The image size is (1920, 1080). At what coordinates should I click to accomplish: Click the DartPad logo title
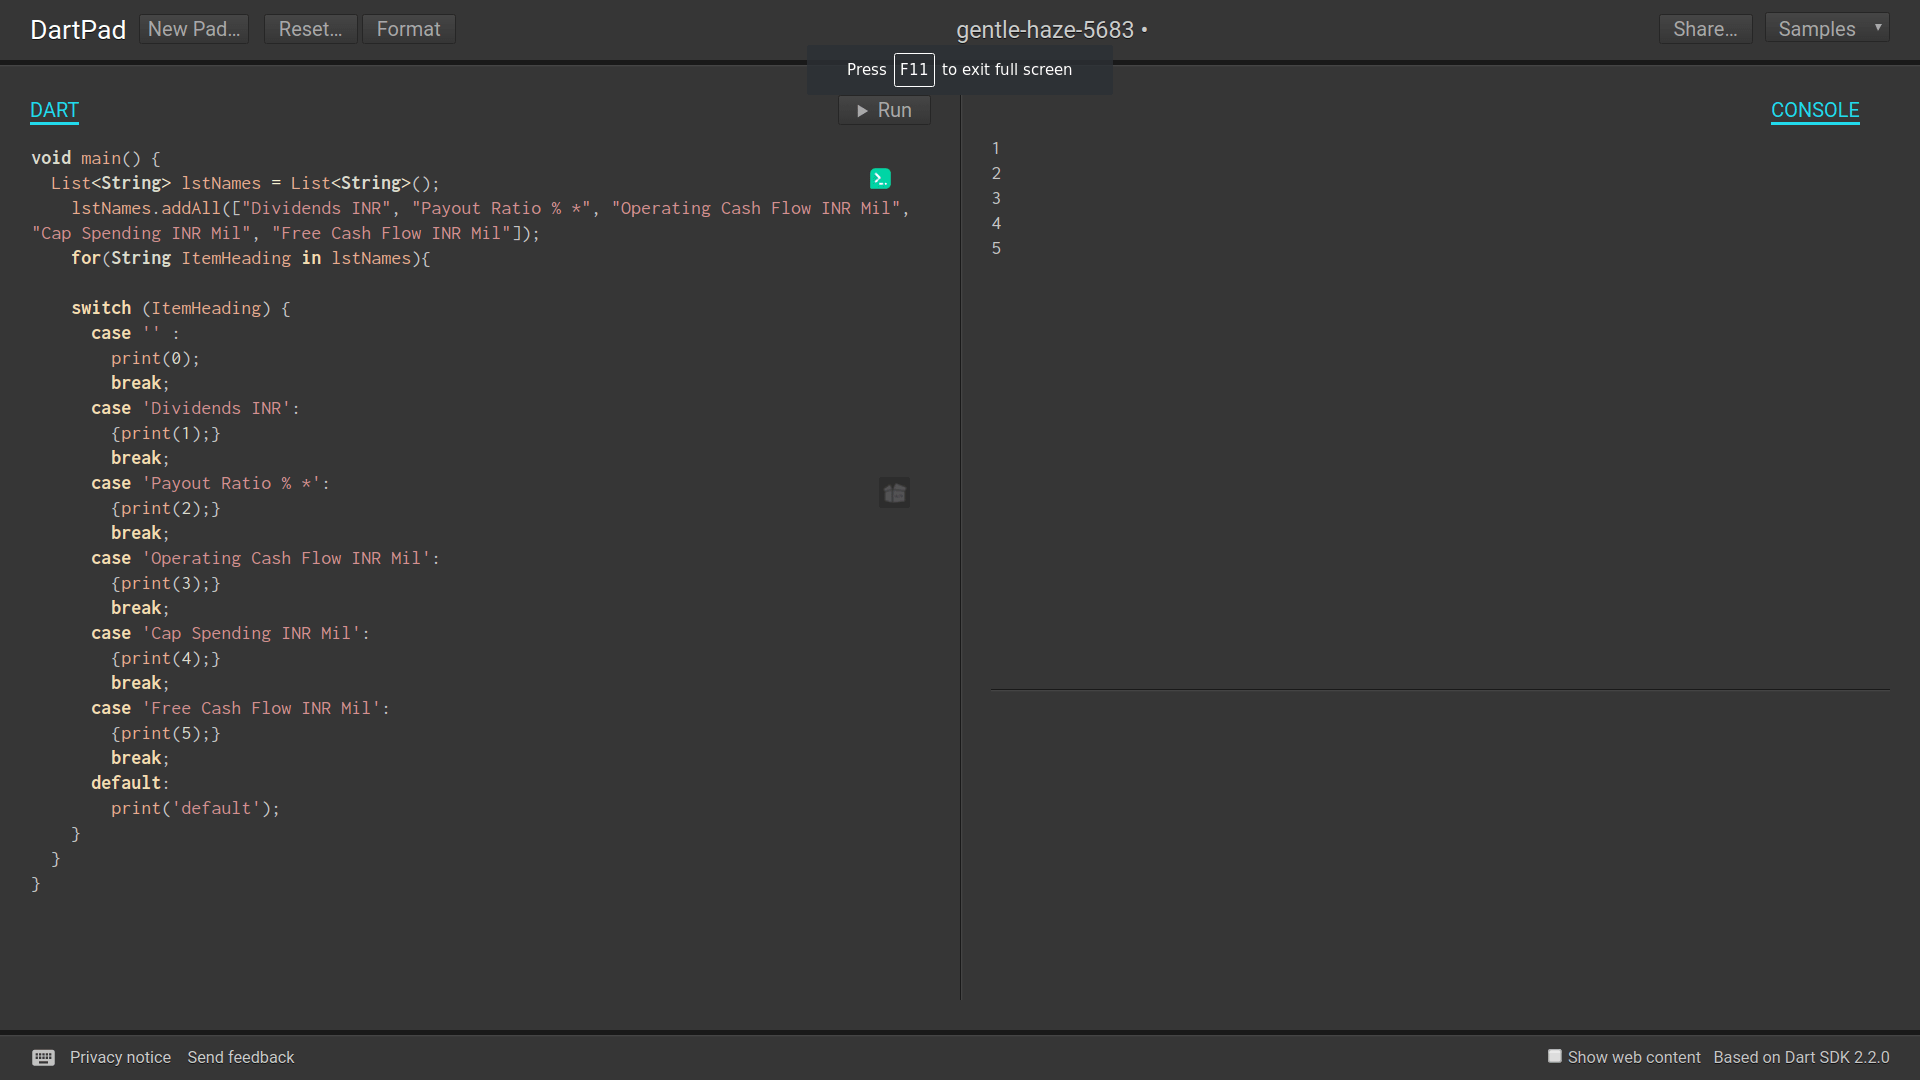(x=78, y=30)
